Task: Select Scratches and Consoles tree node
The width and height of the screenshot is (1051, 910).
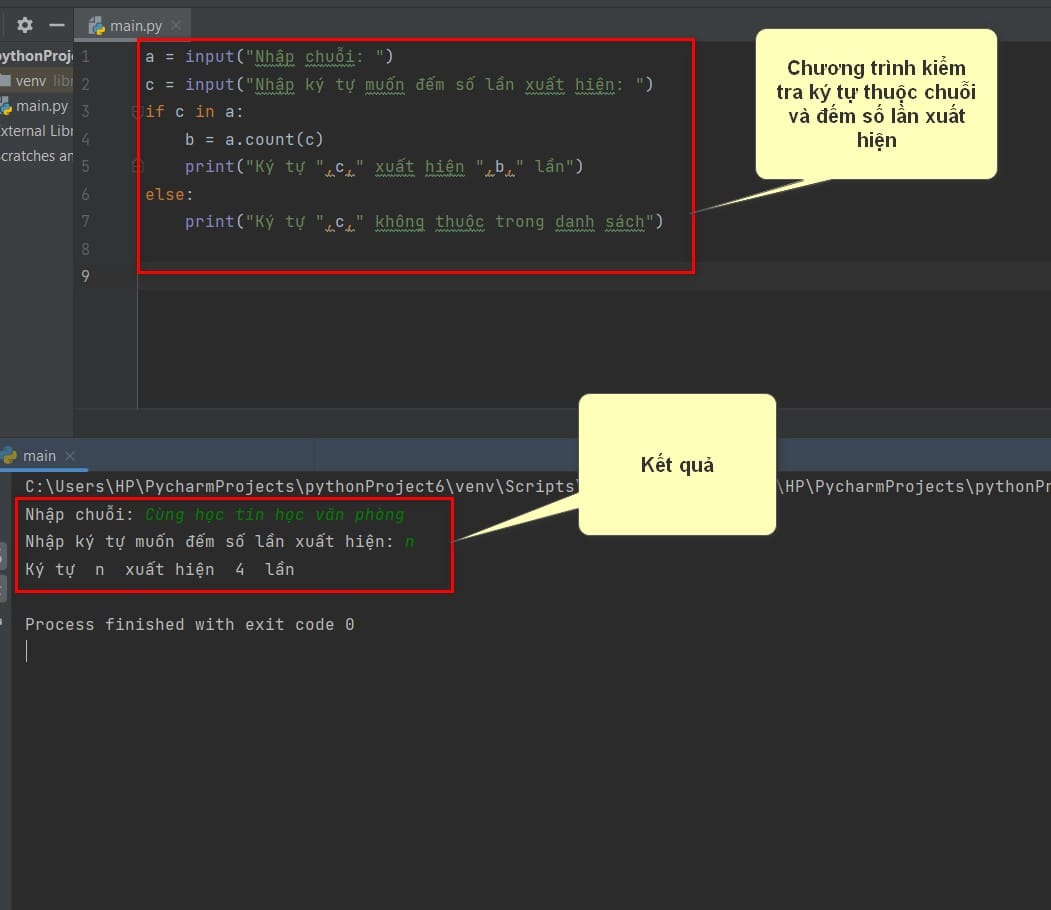Action: (36, 155)
